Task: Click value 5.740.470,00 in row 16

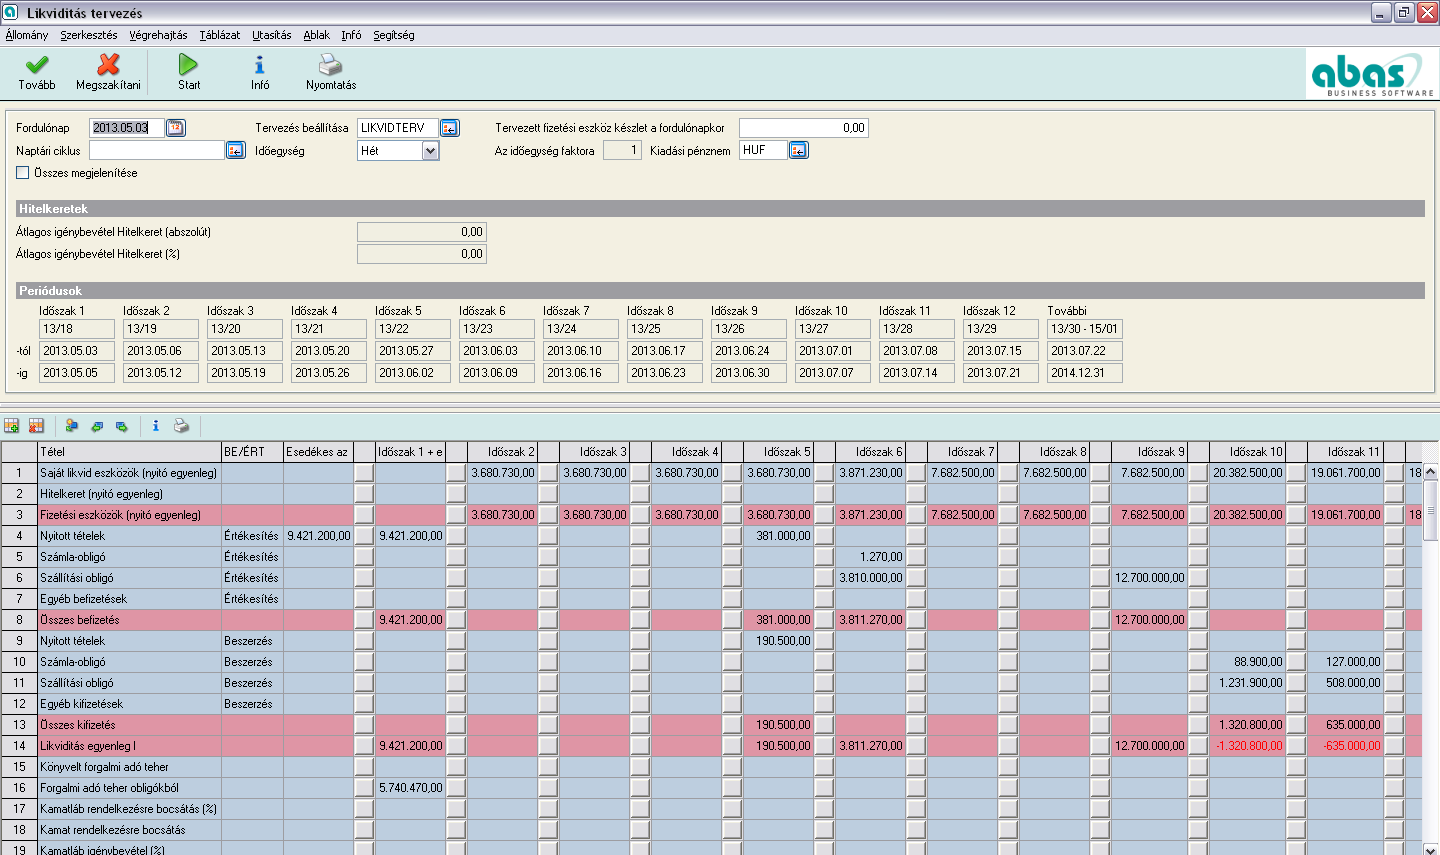Action: pyautogui.click(x=411, y=788)
